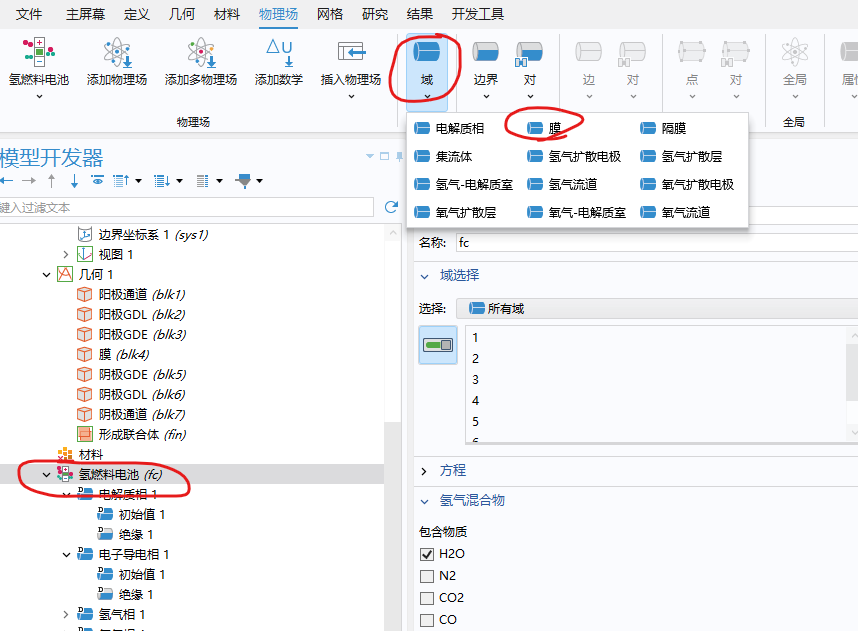Image resolution: width=858 pixels, height=631 pixels.
Task: Switch to the 材料 ribbon tab
Action: click(x=227, y=14)
